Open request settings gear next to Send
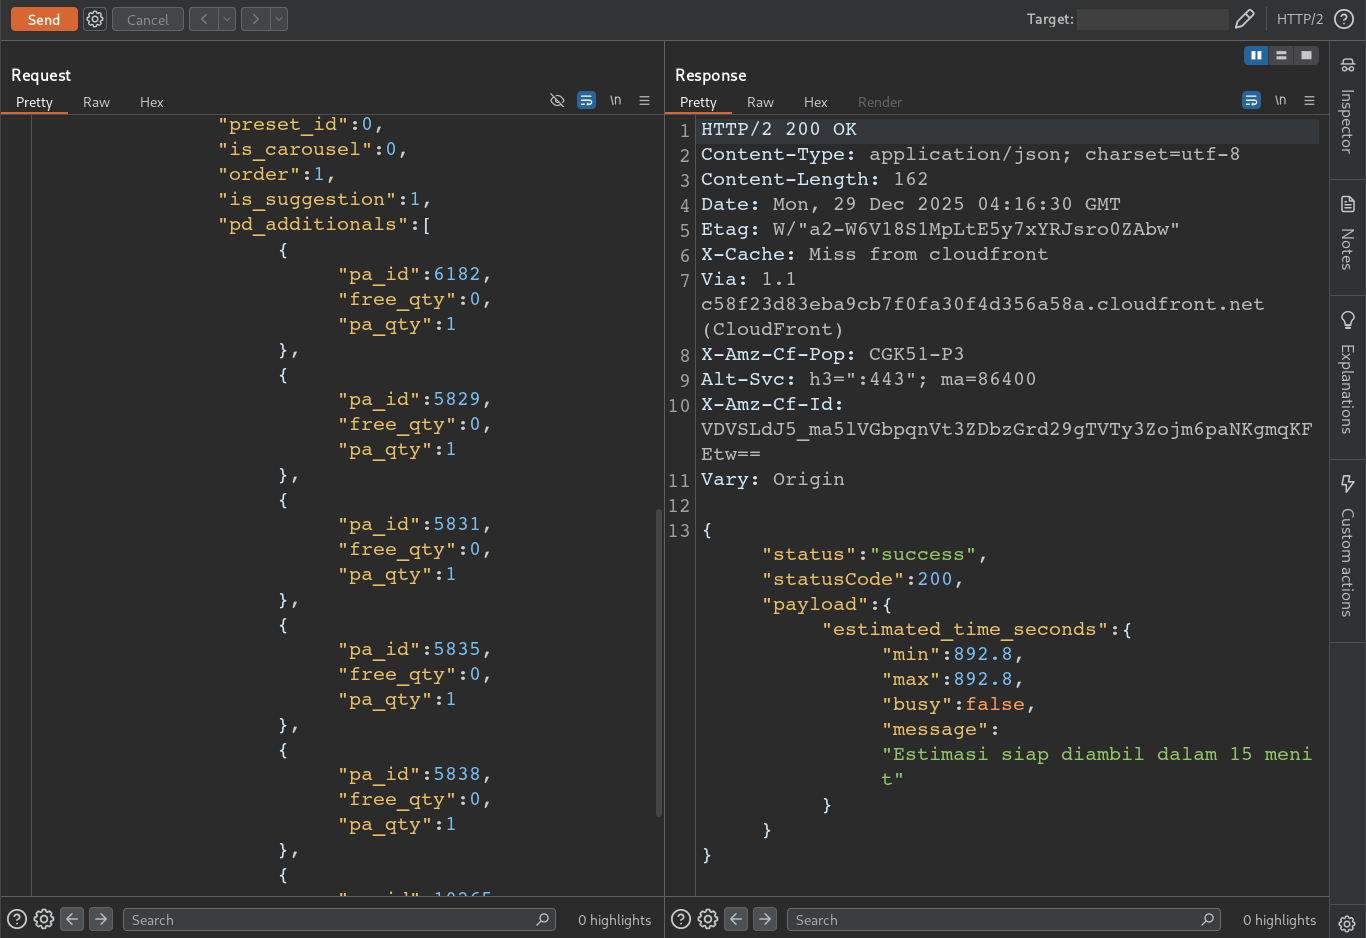The image size is (1366, 938). click(95, 19)
